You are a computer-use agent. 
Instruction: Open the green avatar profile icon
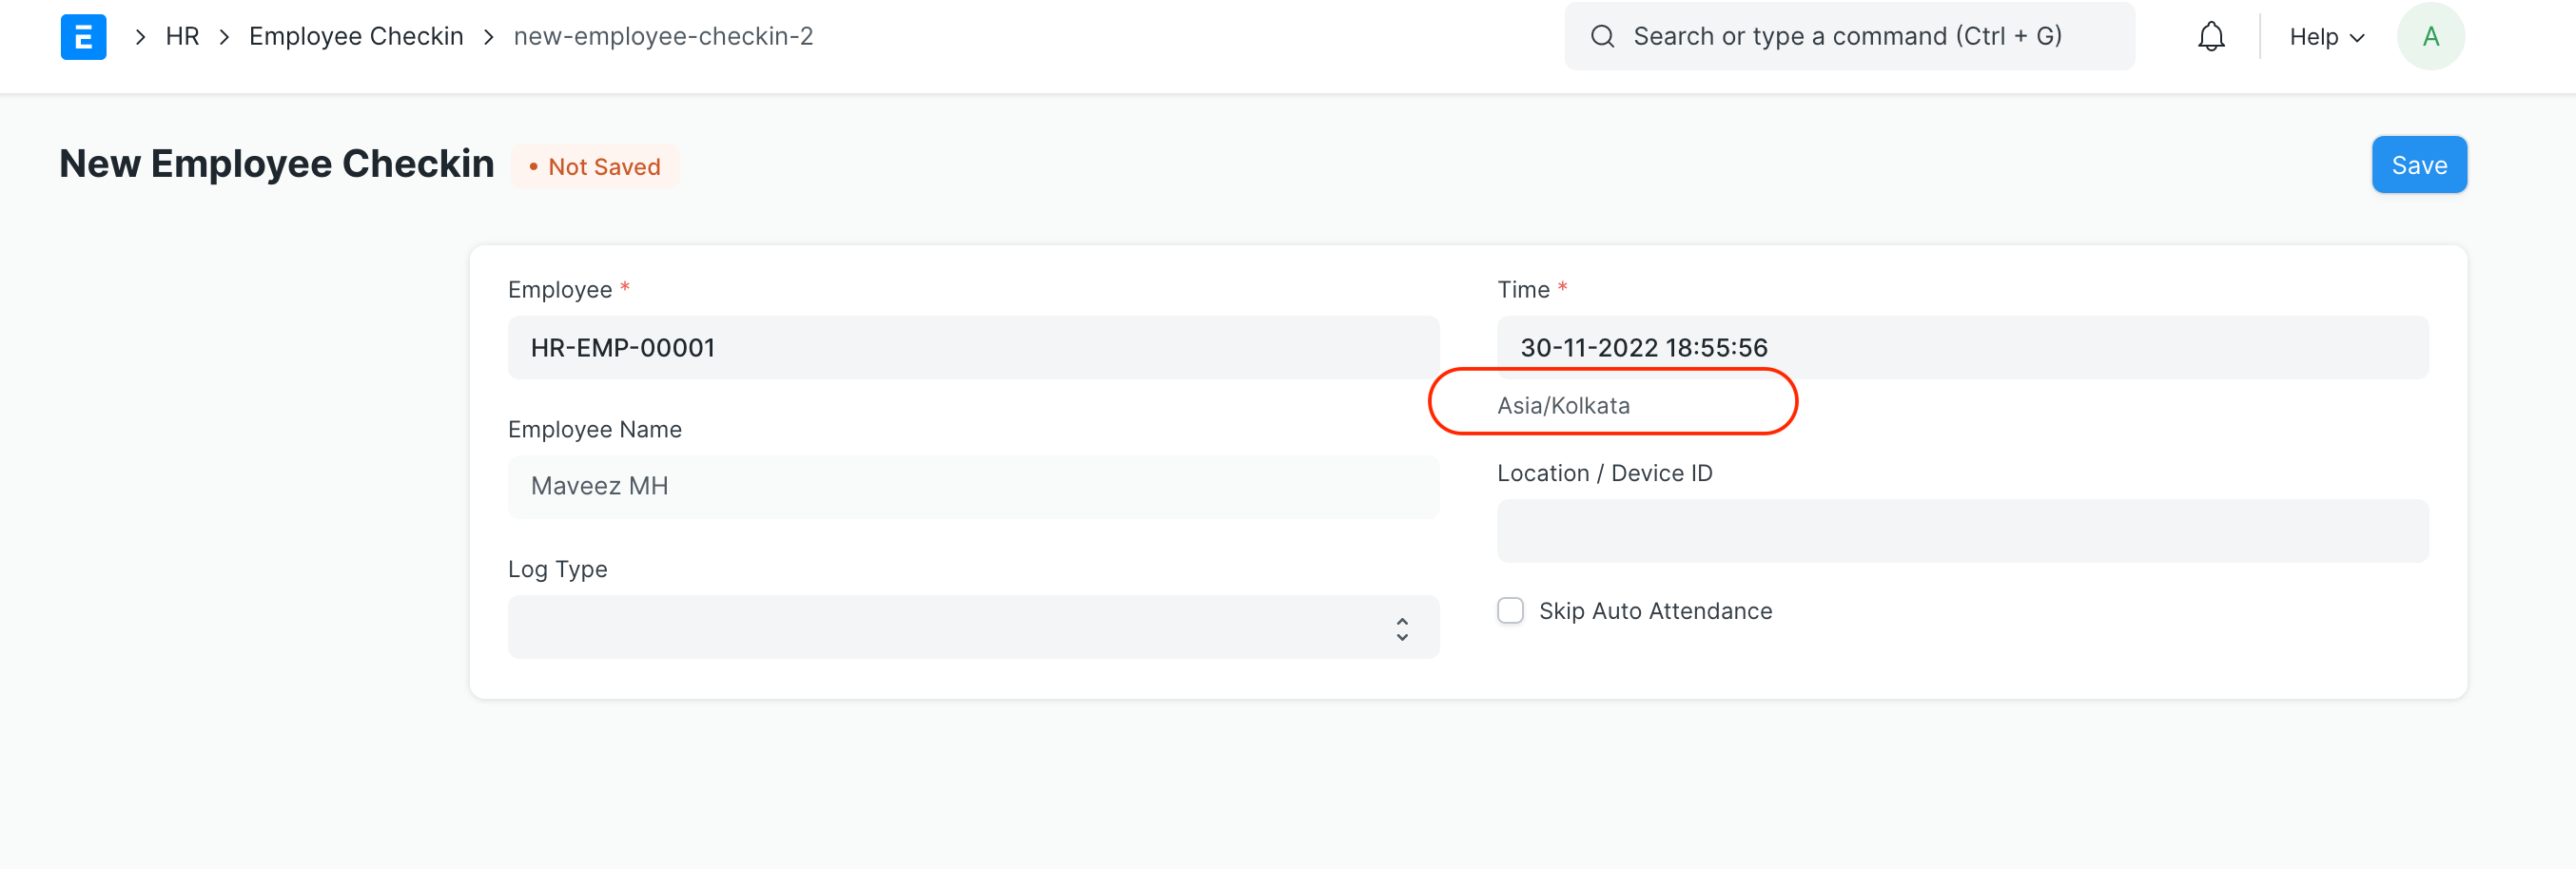pos(2431,36)
